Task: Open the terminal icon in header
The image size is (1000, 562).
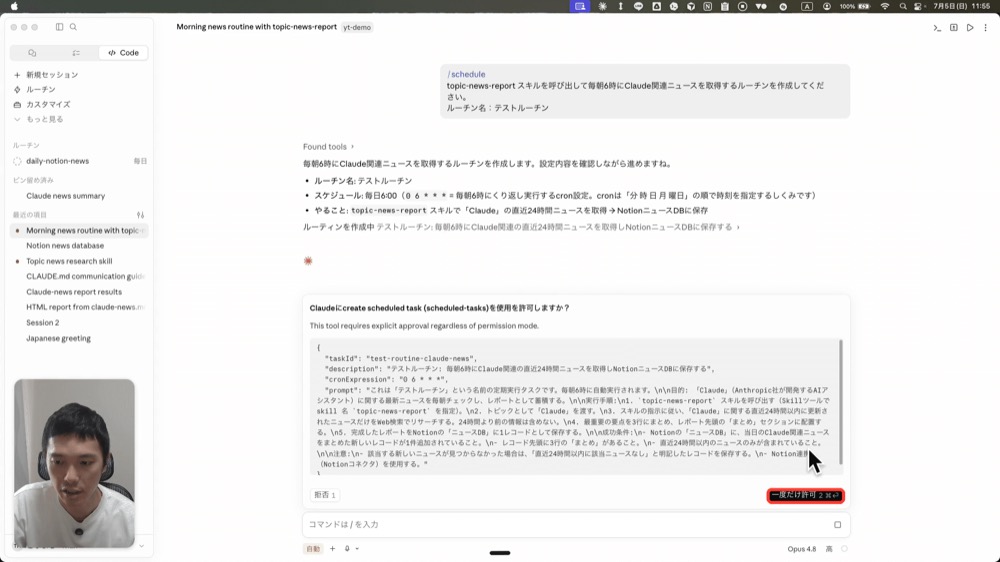Action: (937, 27)
